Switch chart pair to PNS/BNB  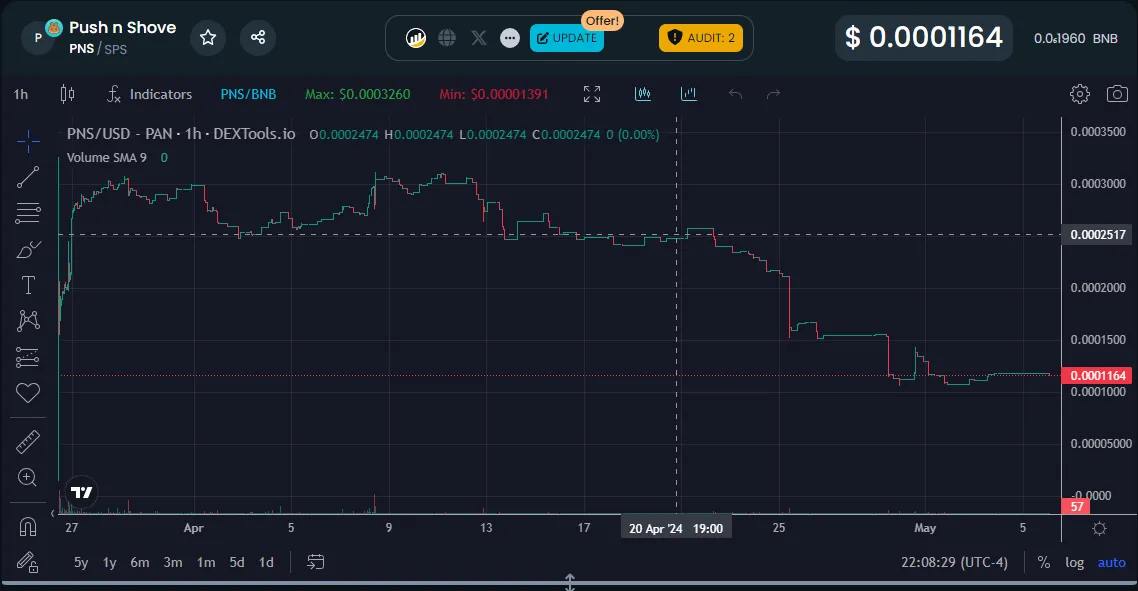248,94
